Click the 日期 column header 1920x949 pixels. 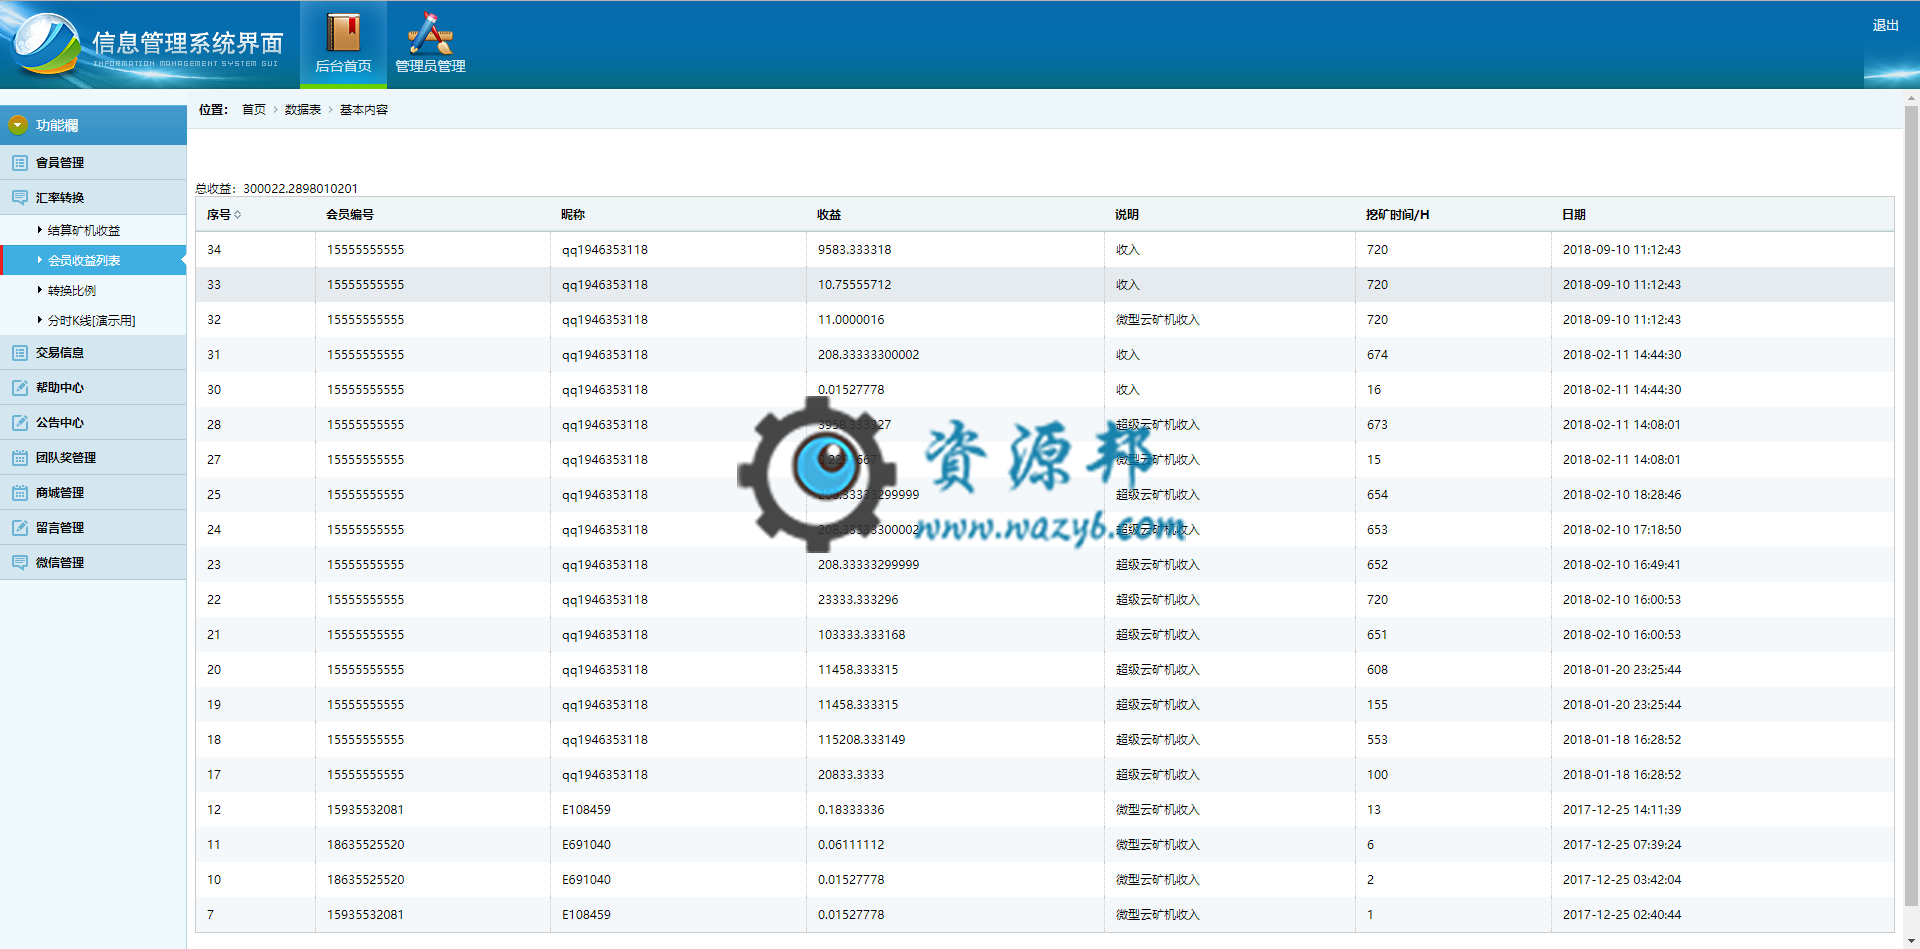pos(1574,215)
